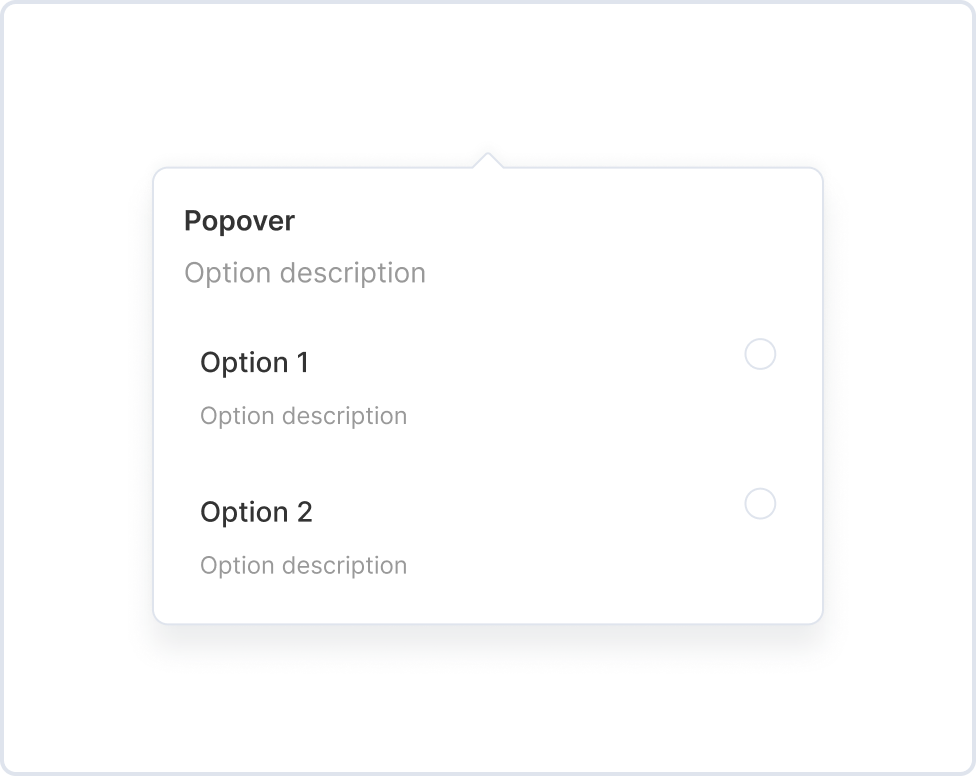Click the description directly under Popover title

[304, 273]
